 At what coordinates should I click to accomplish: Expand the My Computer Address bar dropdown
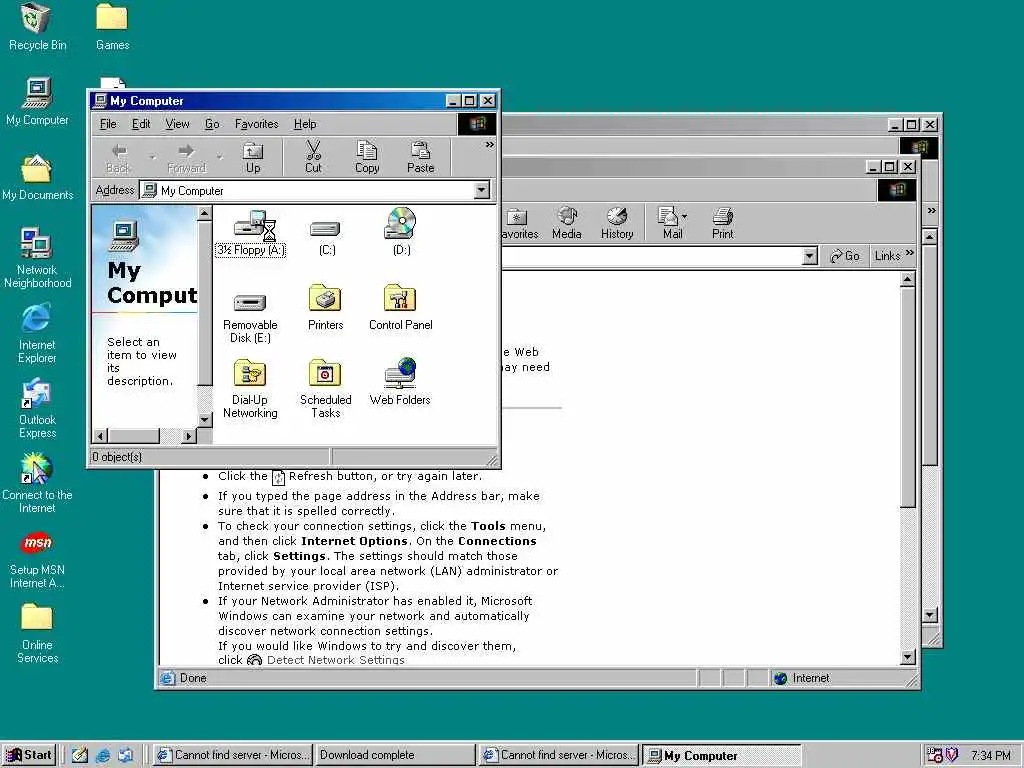coord(481,190)
